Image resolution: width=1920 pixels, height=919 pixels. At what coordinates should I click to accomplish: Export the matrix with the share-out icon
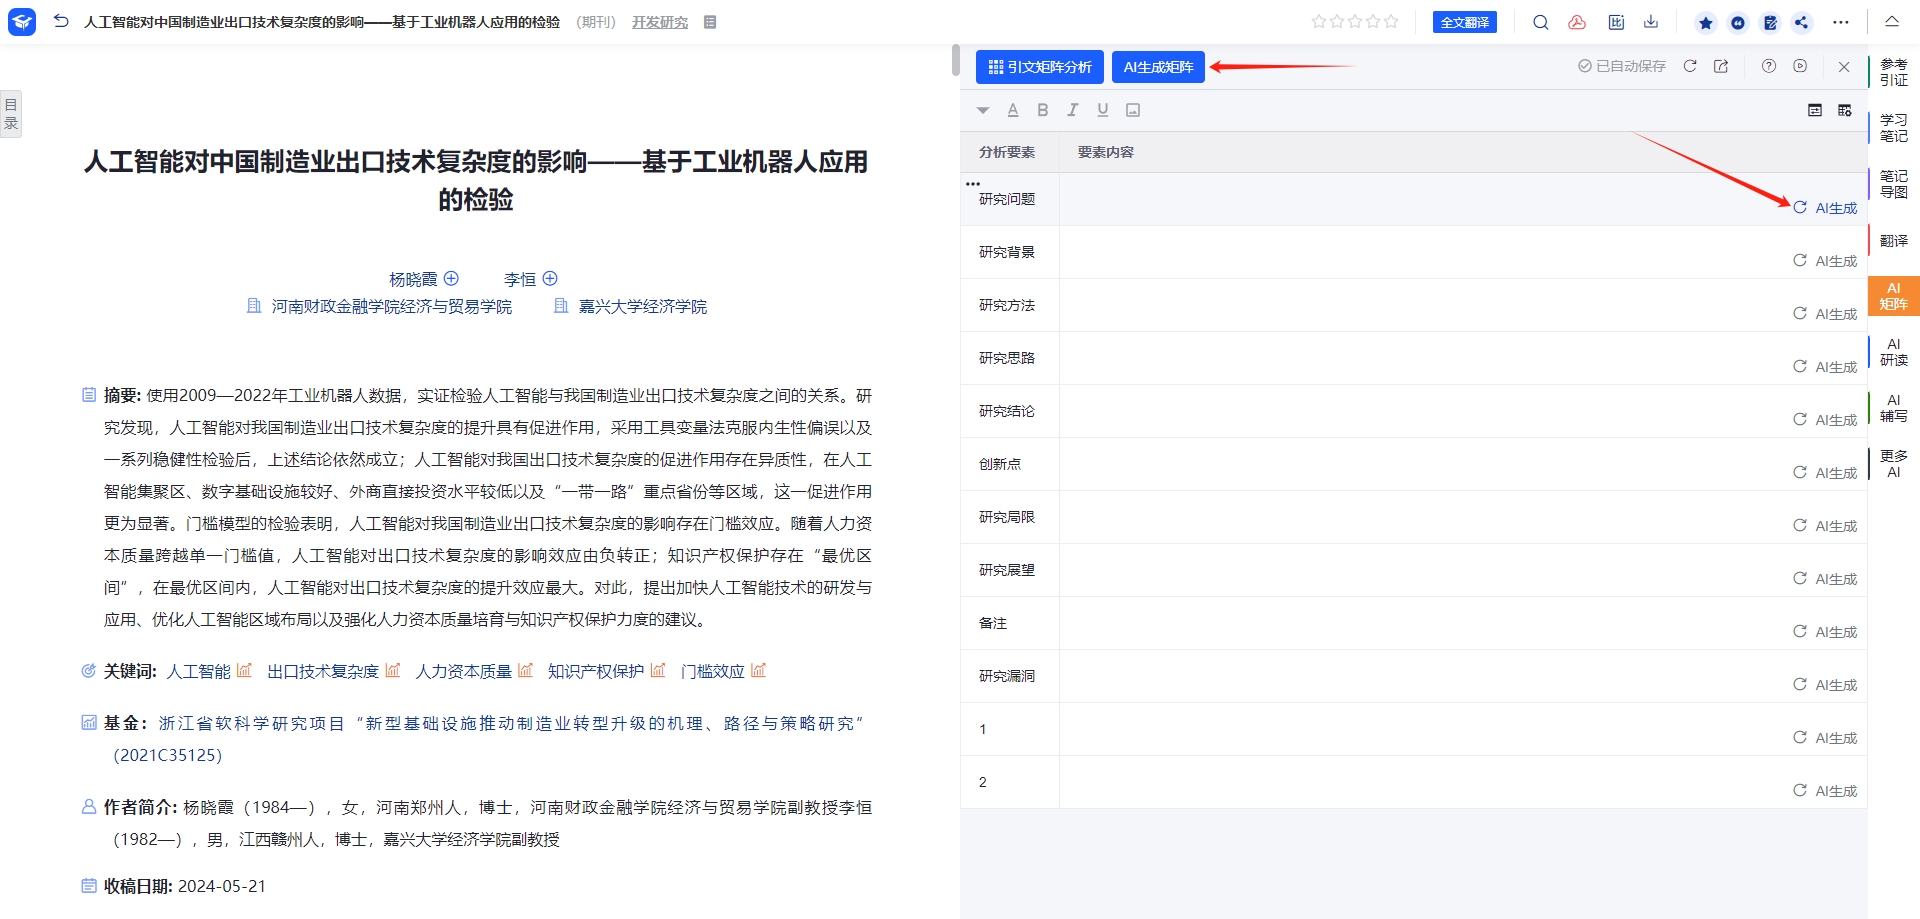1721,66
